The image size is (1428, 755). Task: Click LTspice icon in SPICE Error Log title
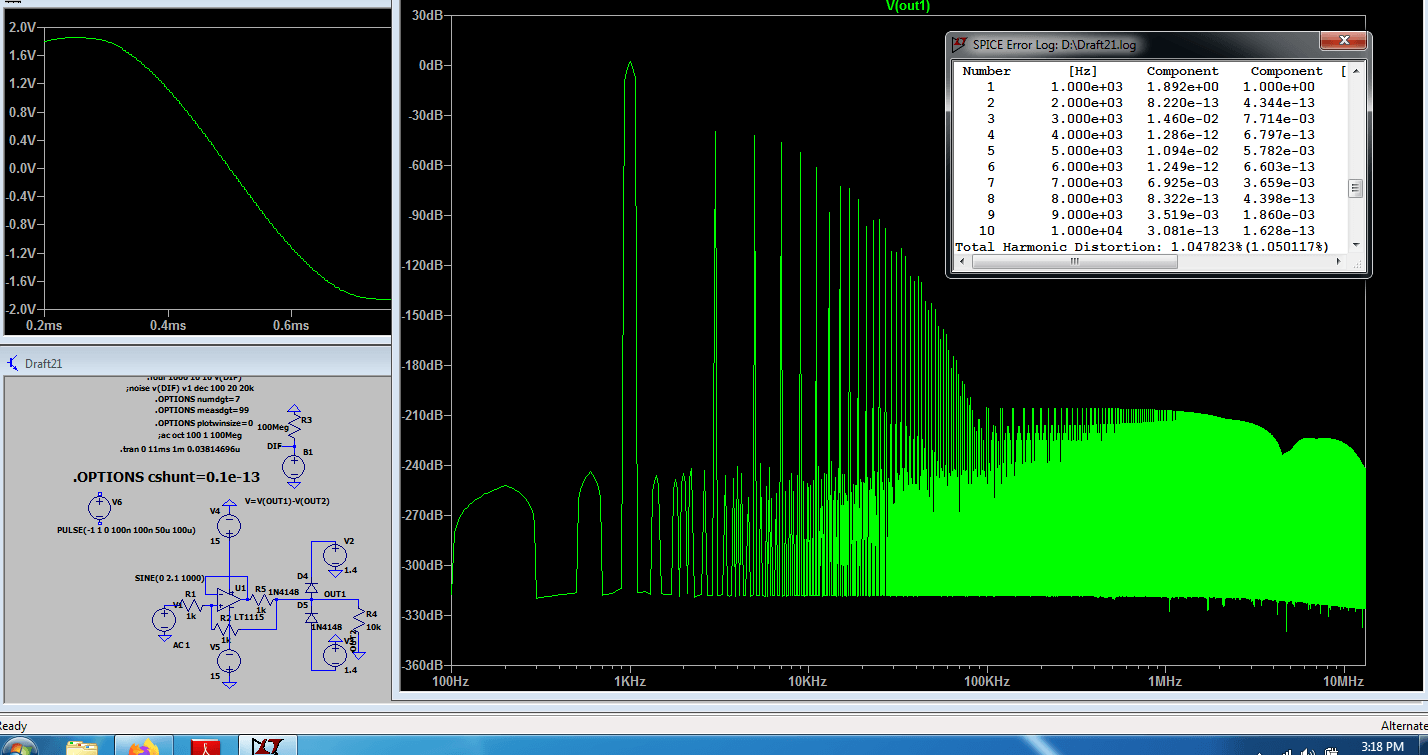click(x=959, y=45)
